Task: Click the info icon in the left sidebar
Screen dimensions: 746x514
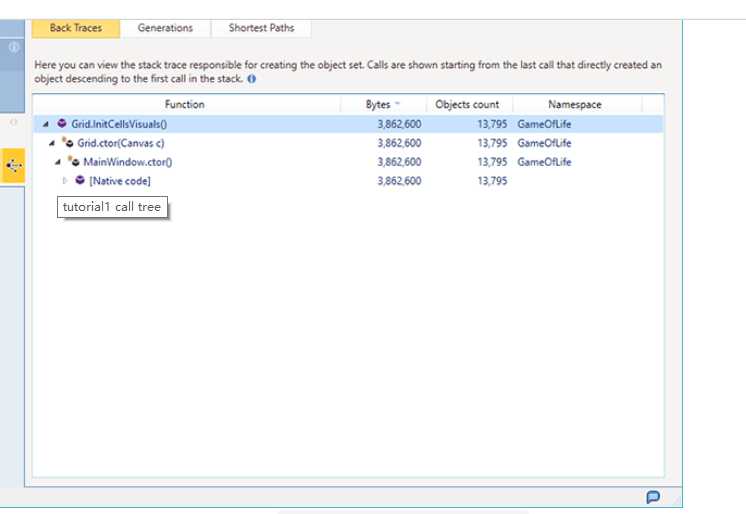Action: tap(14, 48)
